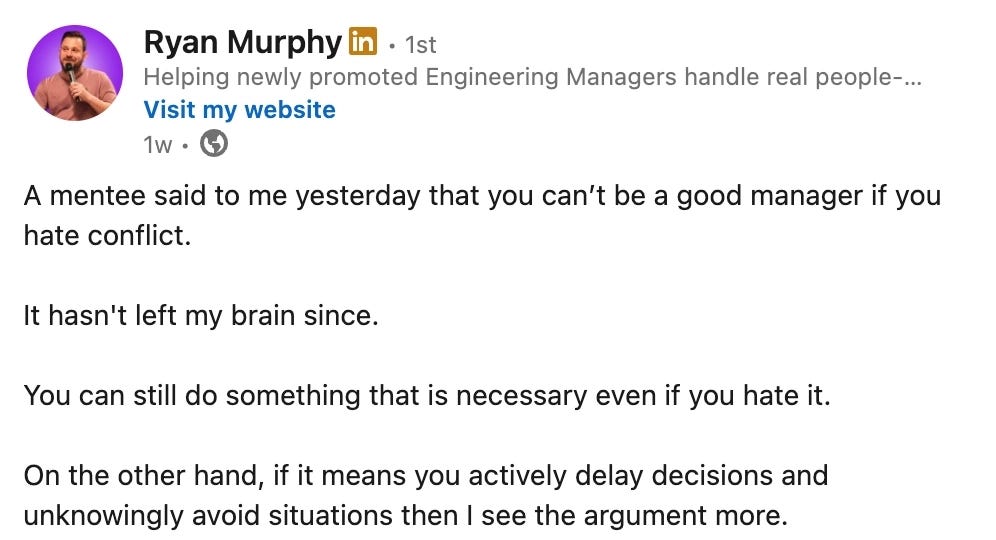
Task: Expand the truncated headline ellipsis
Action: [x=913, y=78]
